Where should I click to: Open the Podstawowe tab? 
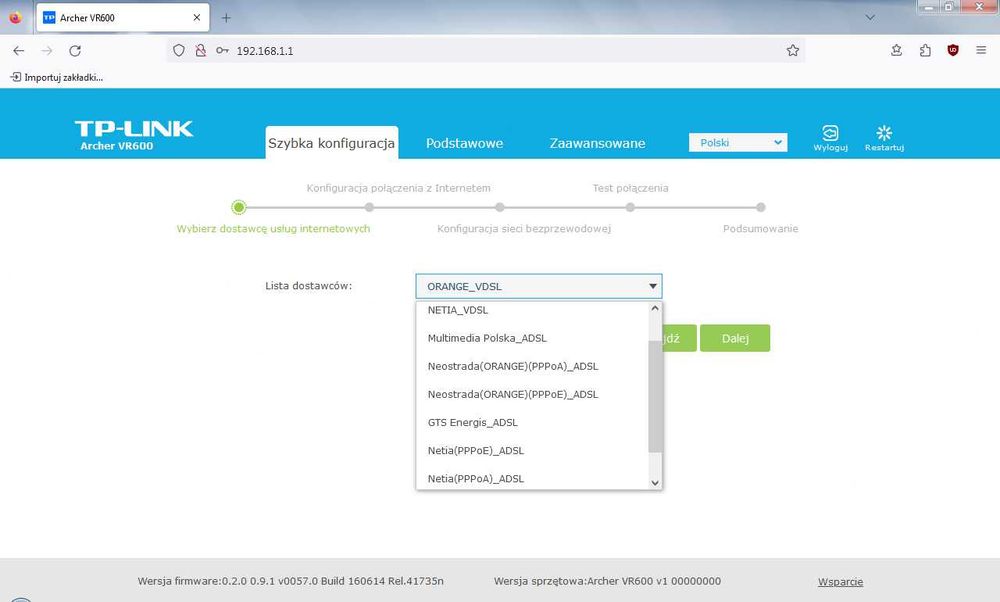coord(464,143)
